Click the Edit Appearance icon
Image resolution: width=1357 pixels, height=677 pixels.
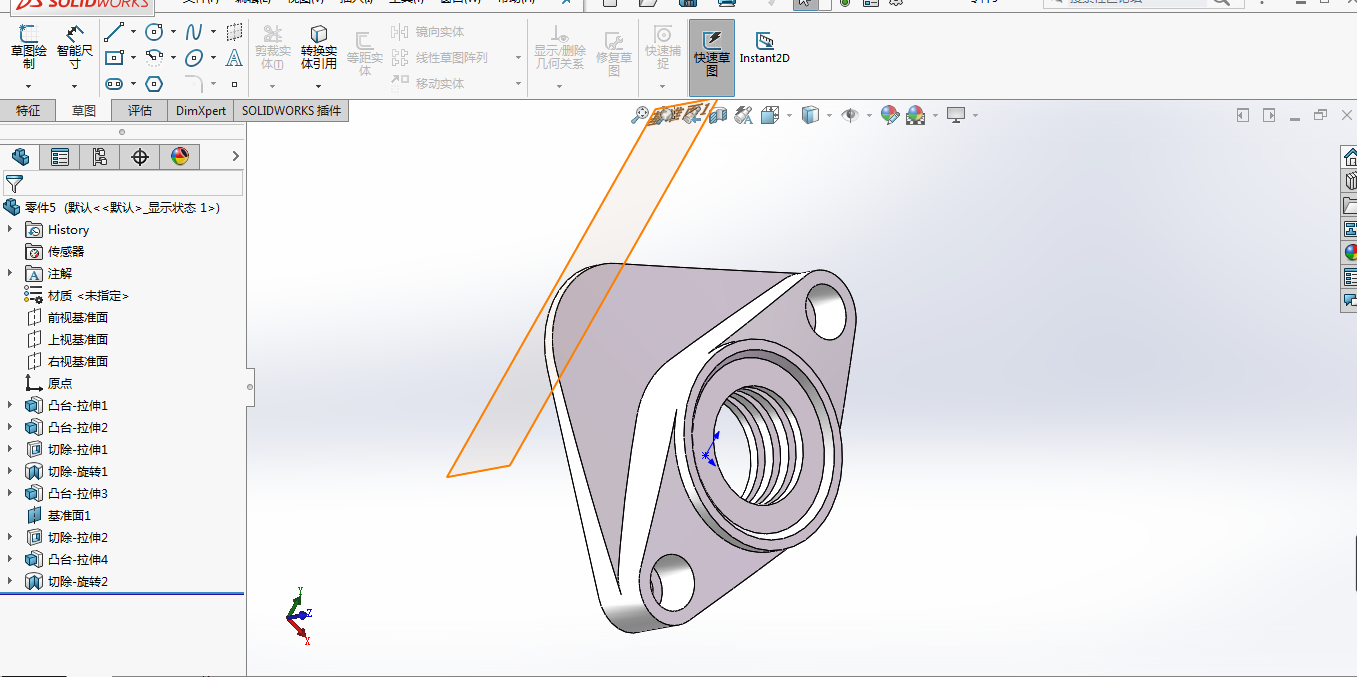click(889, 116)
